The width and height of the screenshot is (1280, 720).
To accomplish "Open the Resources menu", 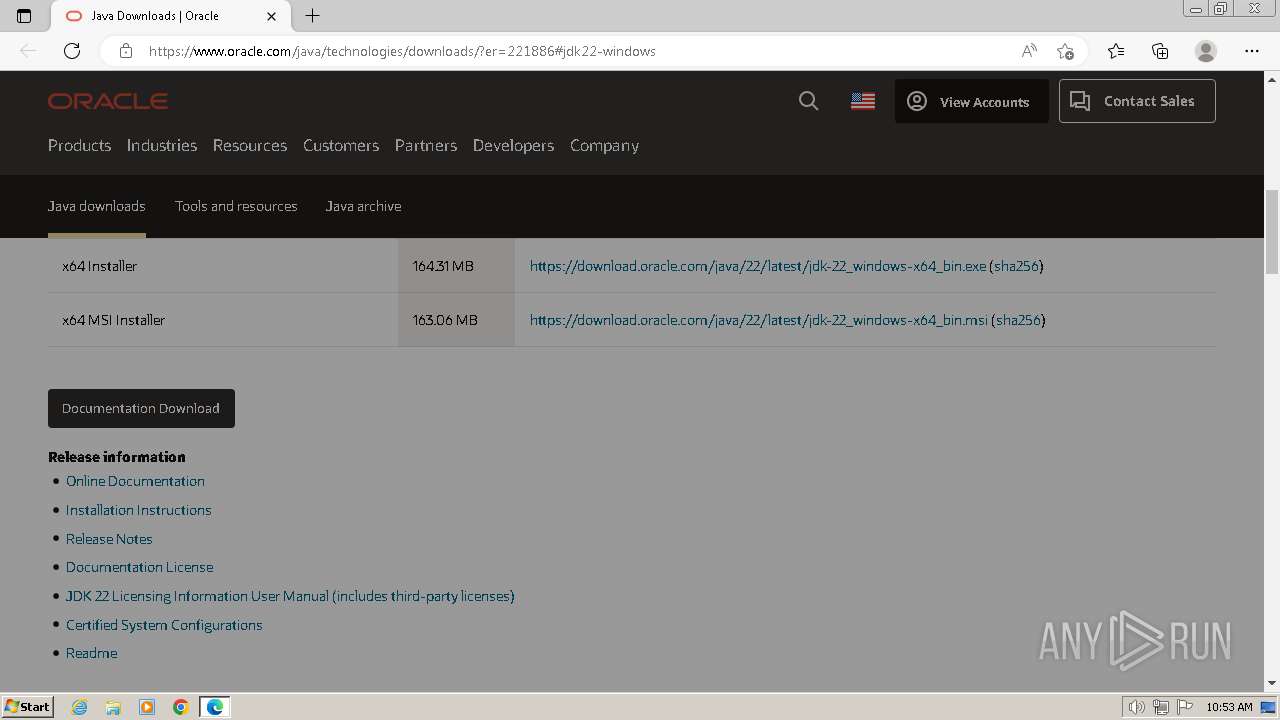I will tap(250, 145).
